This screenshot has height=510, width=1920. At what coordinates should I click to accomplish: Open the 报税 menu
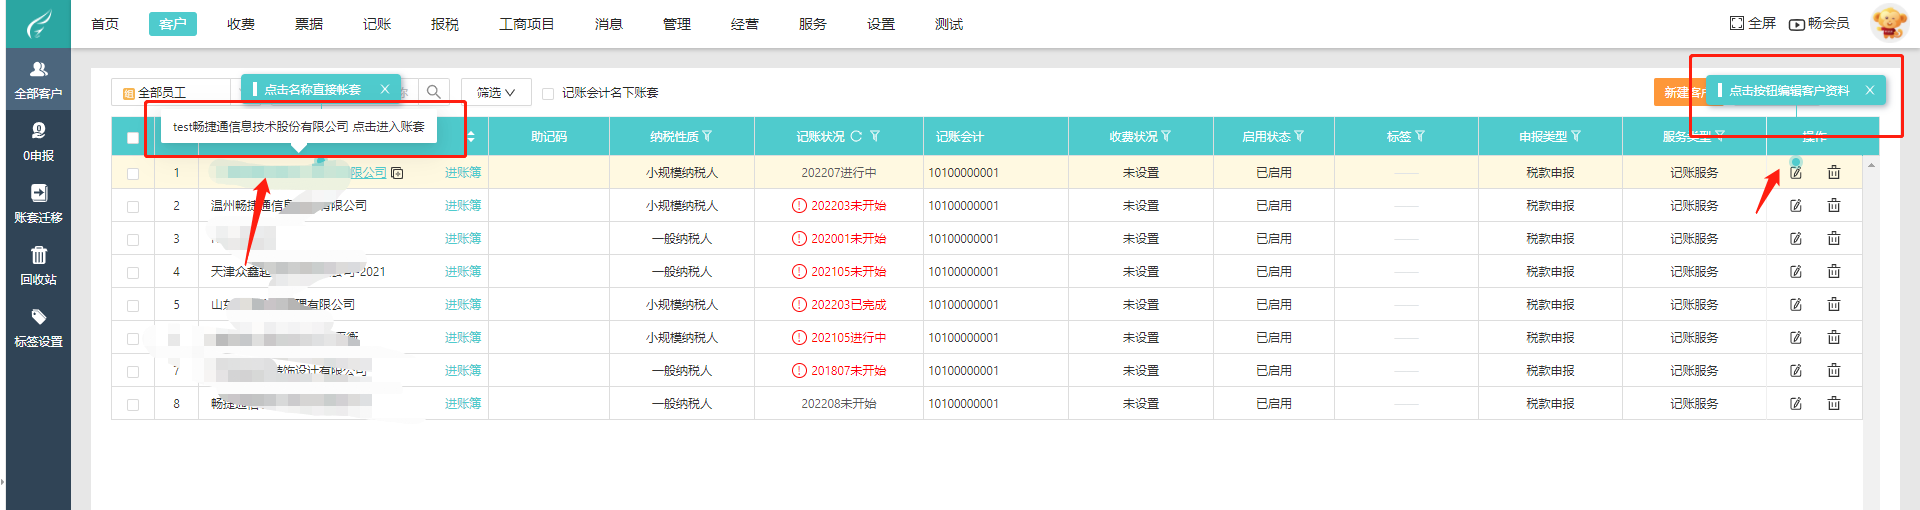[x=445, y=24]
